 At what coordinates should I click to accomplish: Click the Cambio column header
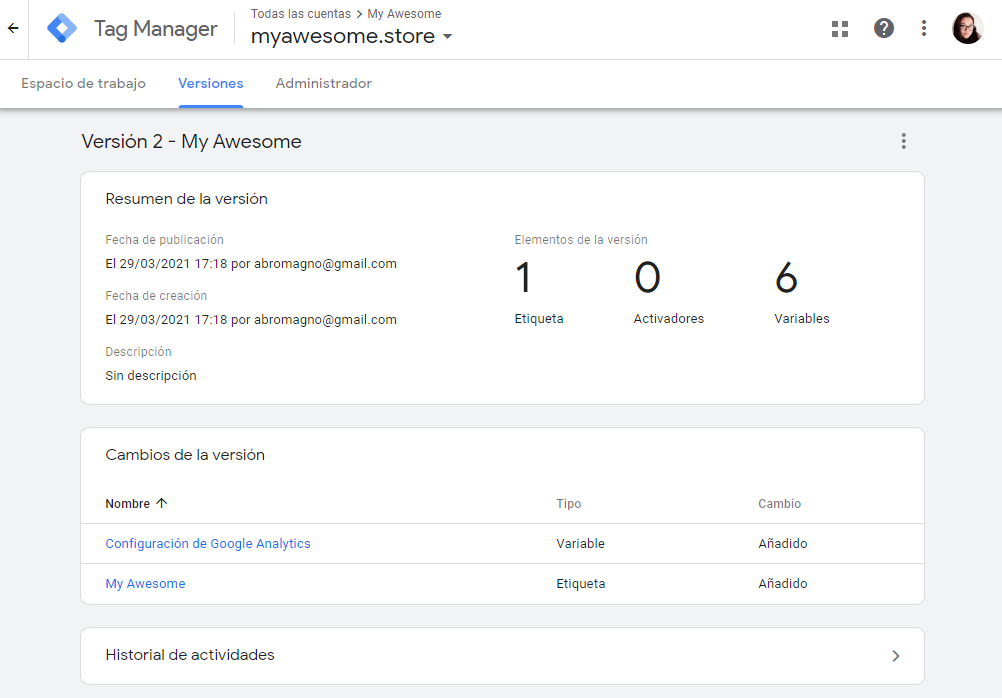[x=780, y=504]
